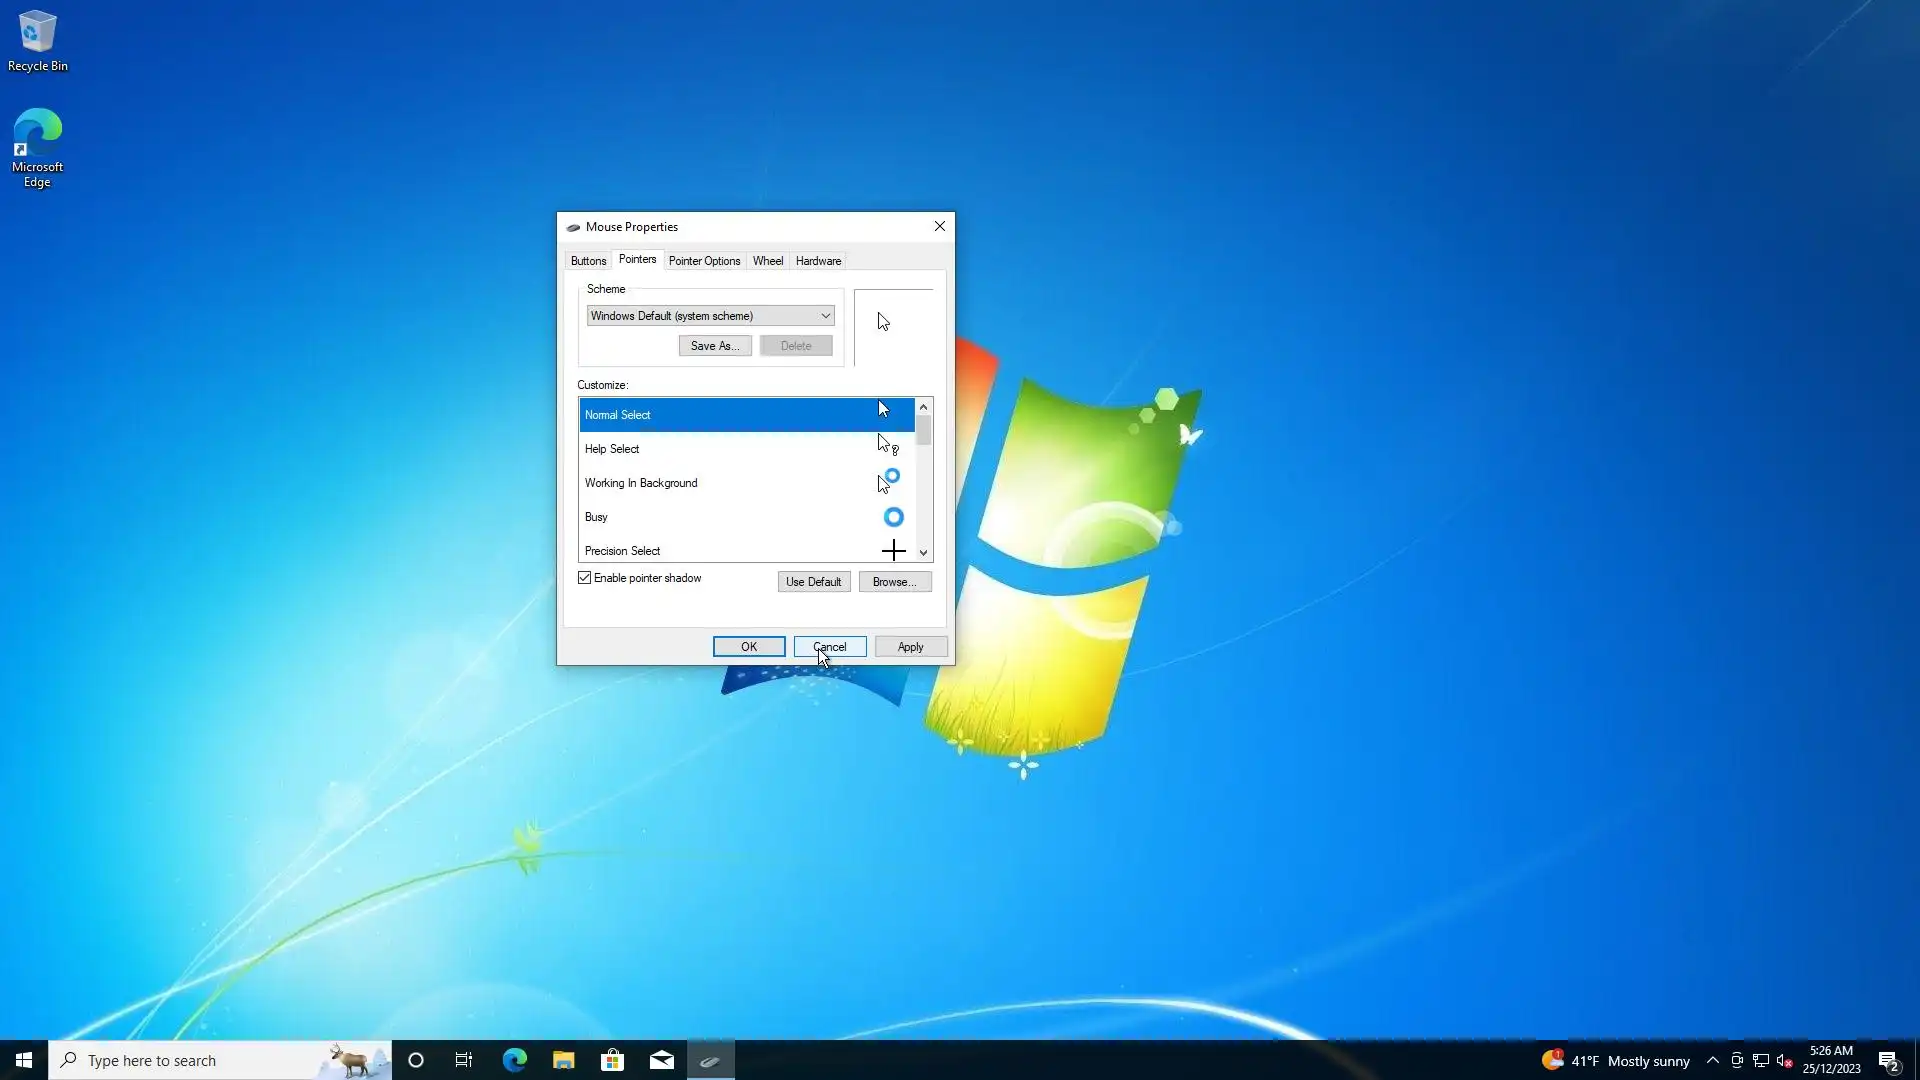Click the Use Default button
The height and width of the screenshot is (1080, 1920).
(x=813, y=582)
